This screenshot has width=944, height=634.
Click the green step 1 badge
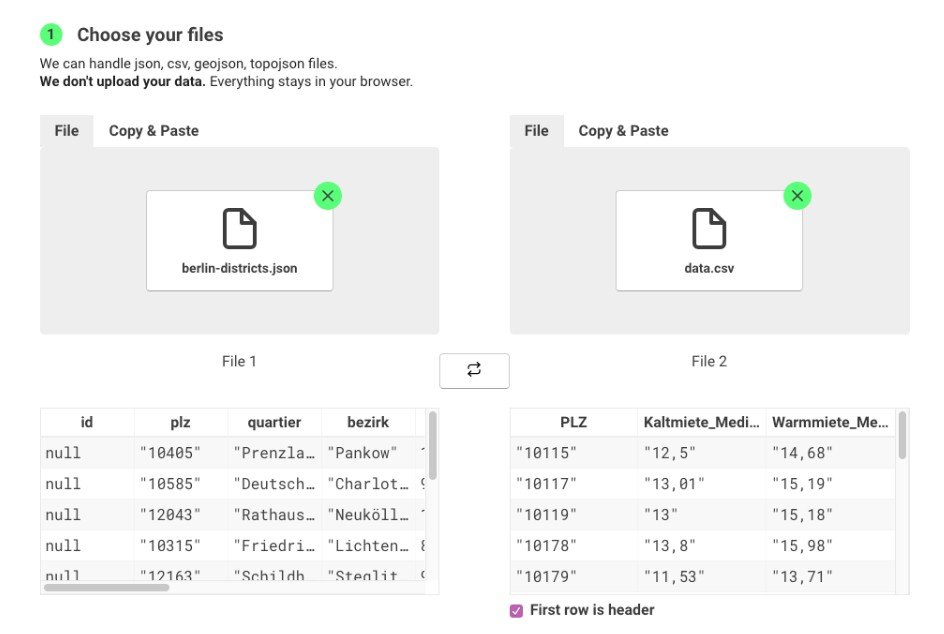click(49, 34)
